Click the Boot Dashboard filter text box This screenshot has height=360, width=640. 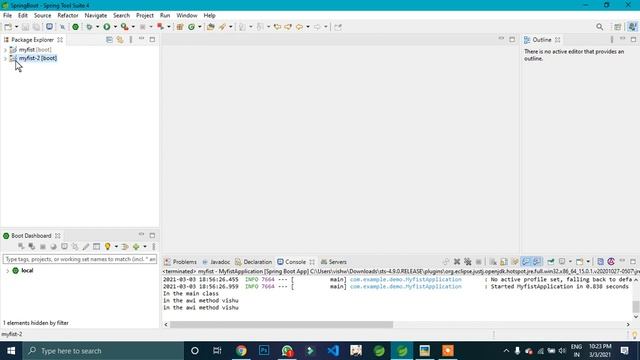pyautogui.click(x=80, y=259)
